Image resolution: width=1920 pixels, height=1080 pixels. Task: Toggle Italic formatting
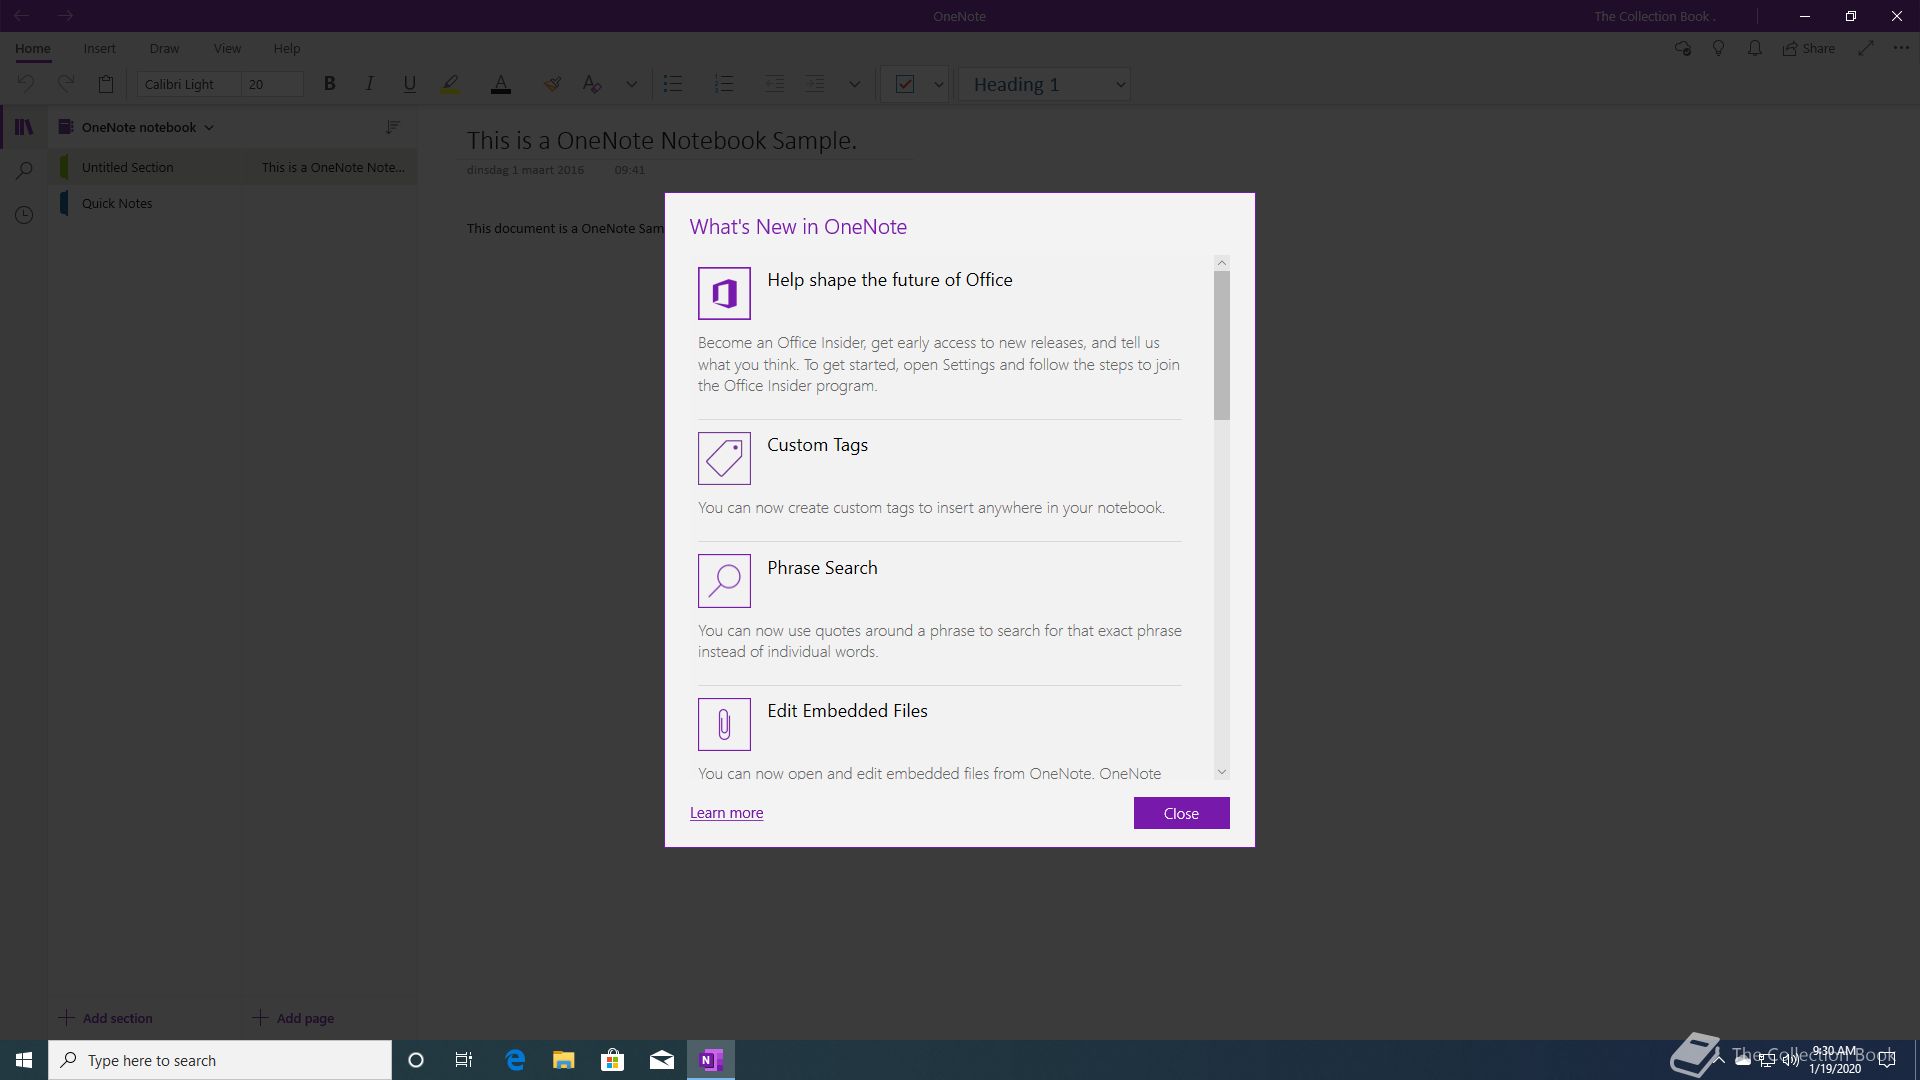[x=369, y=84]
